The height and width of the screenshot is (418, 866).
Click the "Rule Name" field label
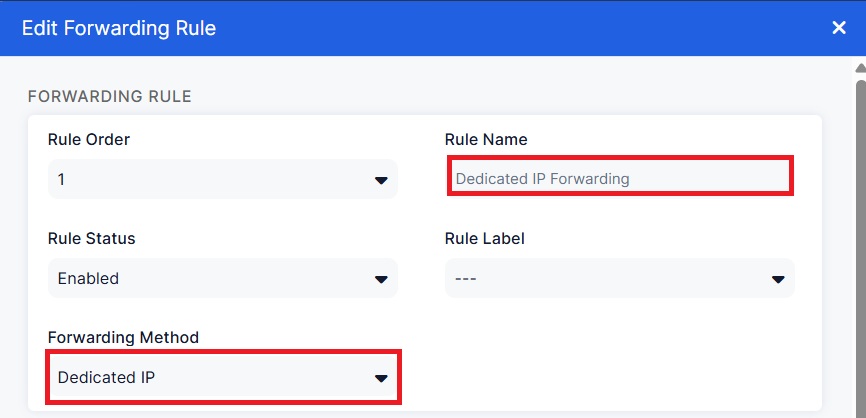486,139
